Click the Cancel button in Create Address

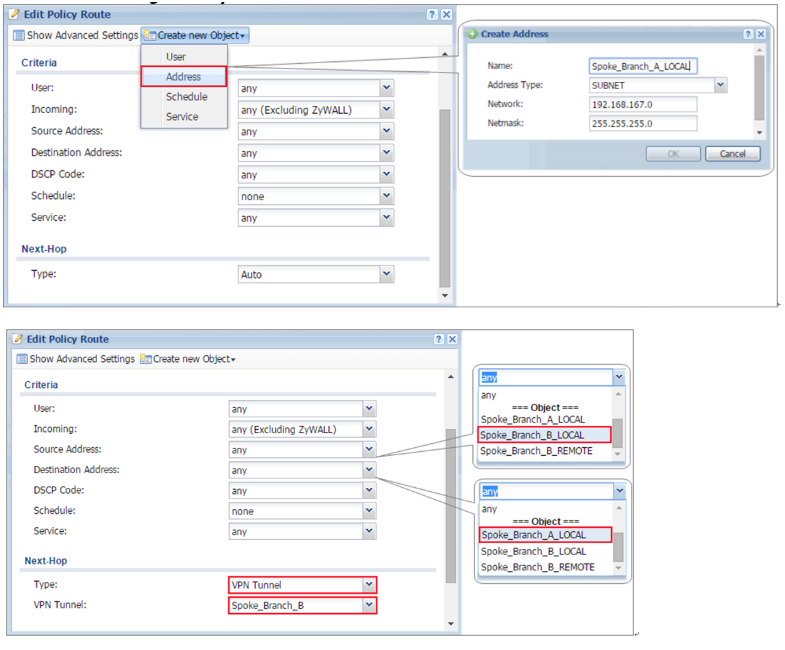point(732,154)
